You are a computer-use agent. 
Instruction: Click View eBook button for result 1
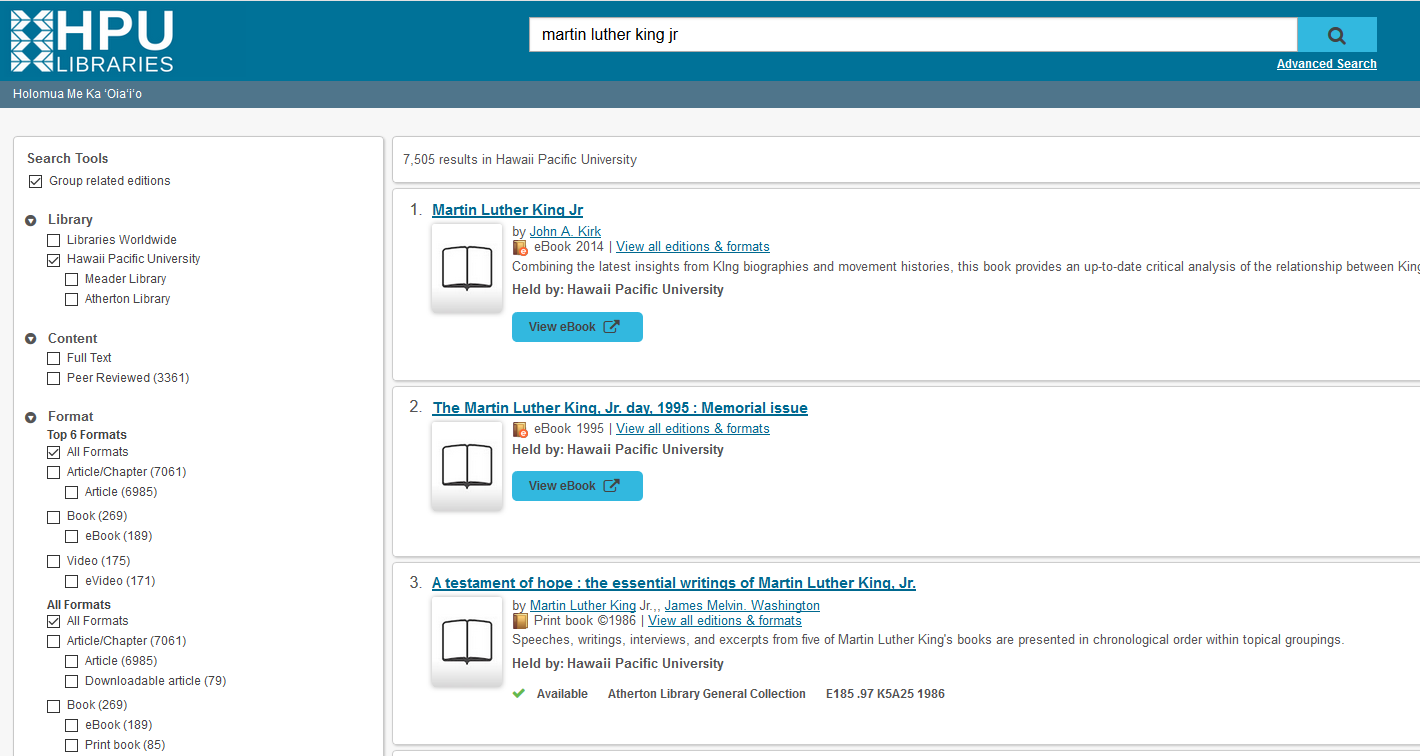coord(577,327)
